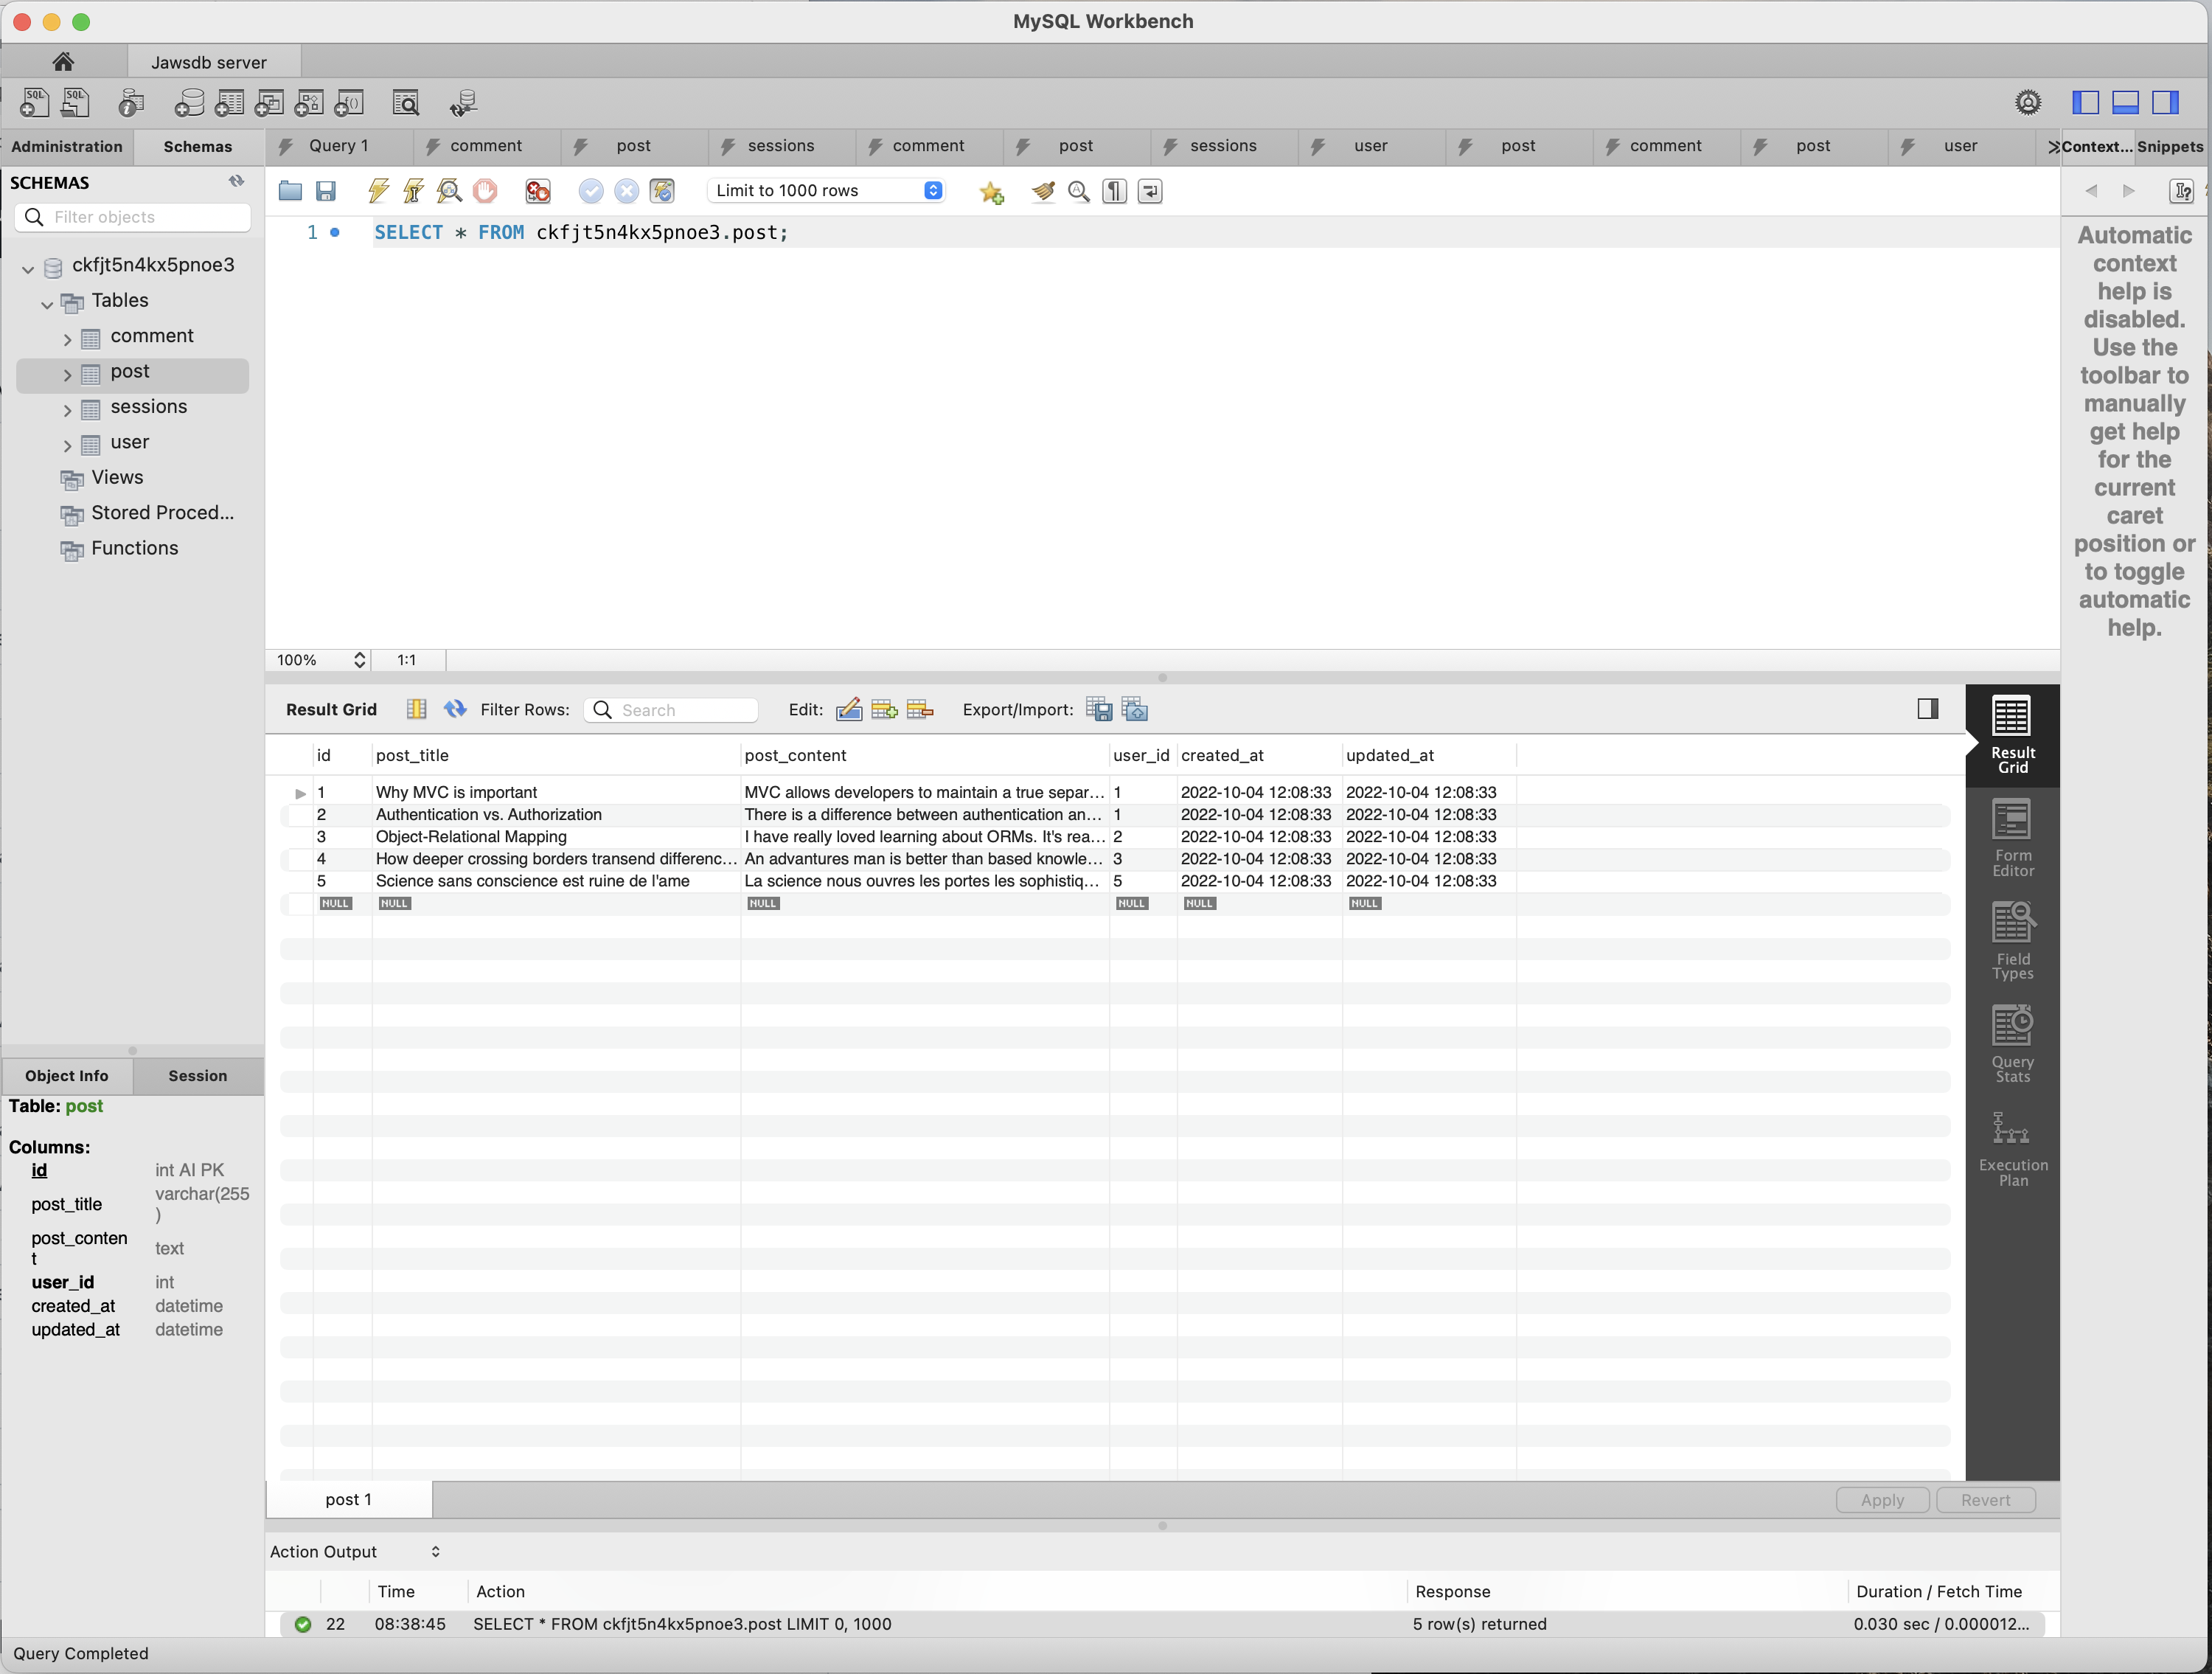The height and width of the screenshot is (1674, 2212).
Task: Click the Stop execution hand icon
Action: pyautogui.click(x=485, y=191)
